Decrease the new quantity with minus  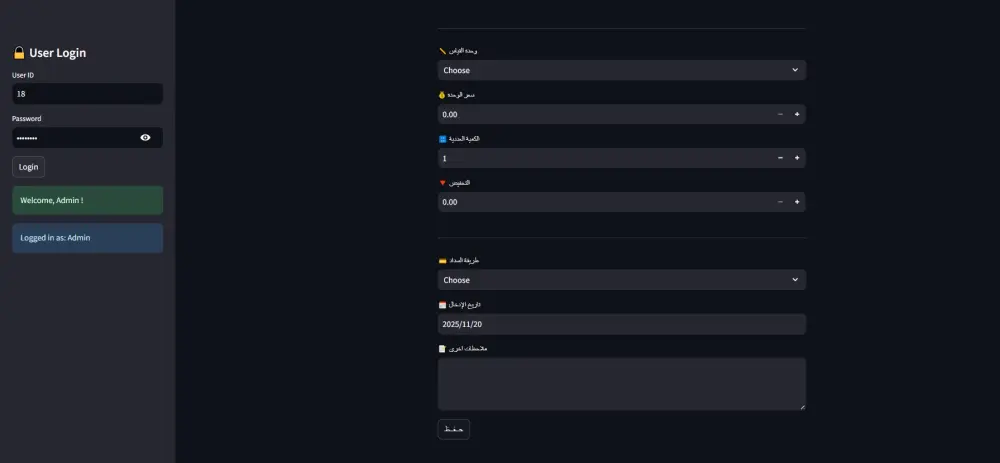780,158
